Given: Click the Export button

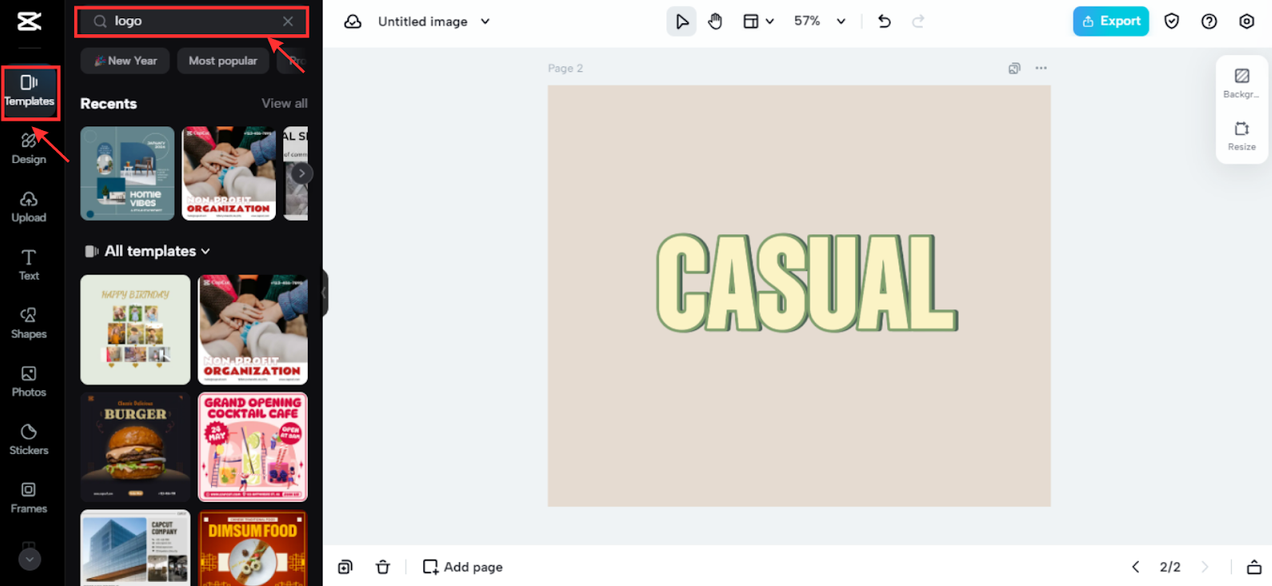Looking at the screenshot, I should pyautogui.click(x=1111, y=21).
